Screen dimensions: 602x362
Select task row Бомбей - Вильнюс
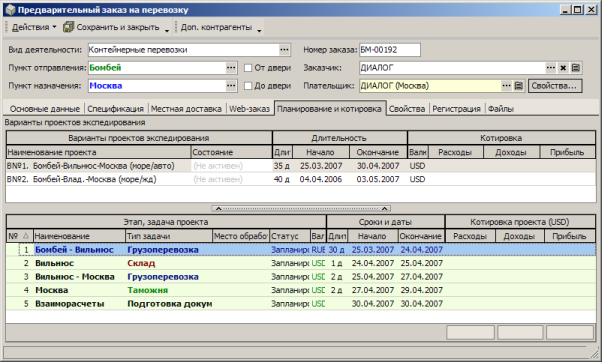tap(301, 250)
